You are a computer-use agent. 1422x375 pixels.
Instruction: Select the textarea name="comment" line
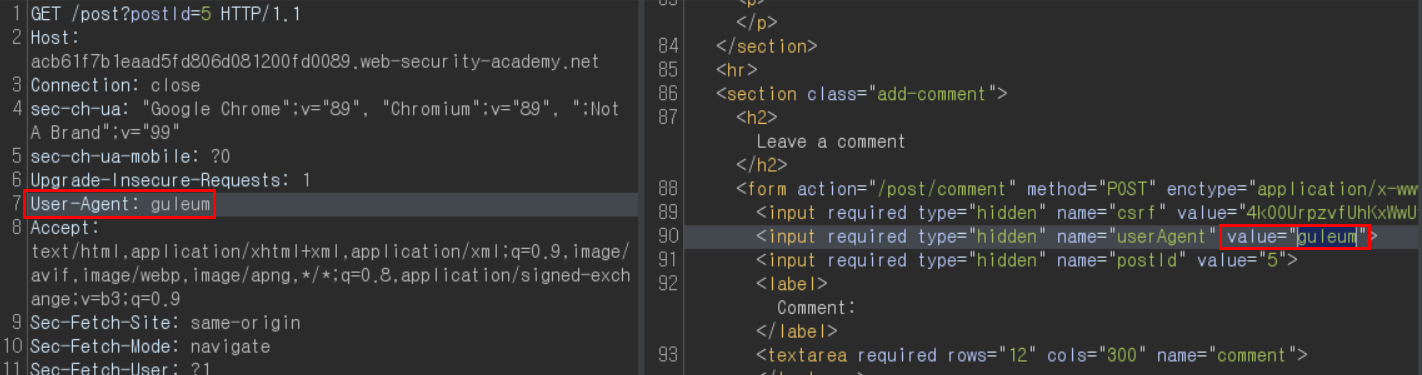[x=1032, y=356]
